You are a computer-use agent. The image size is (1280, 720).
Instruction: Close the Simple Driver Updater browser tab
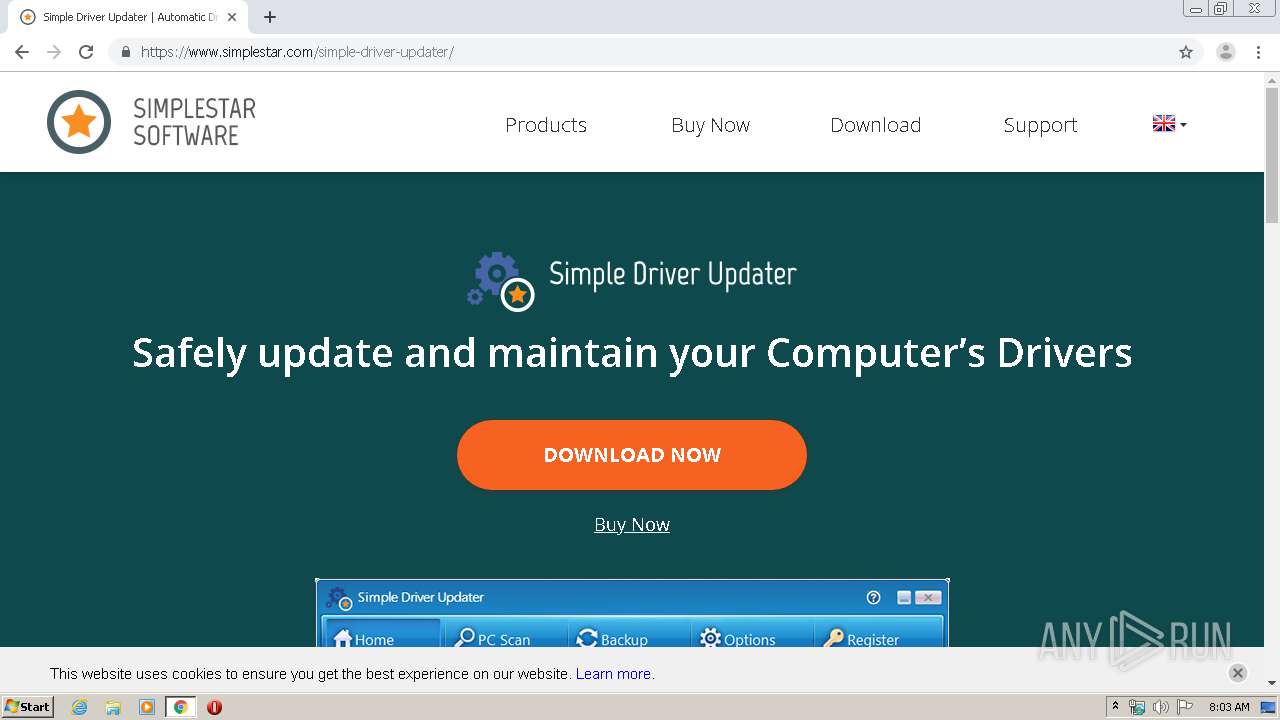[x=232, y=17]
